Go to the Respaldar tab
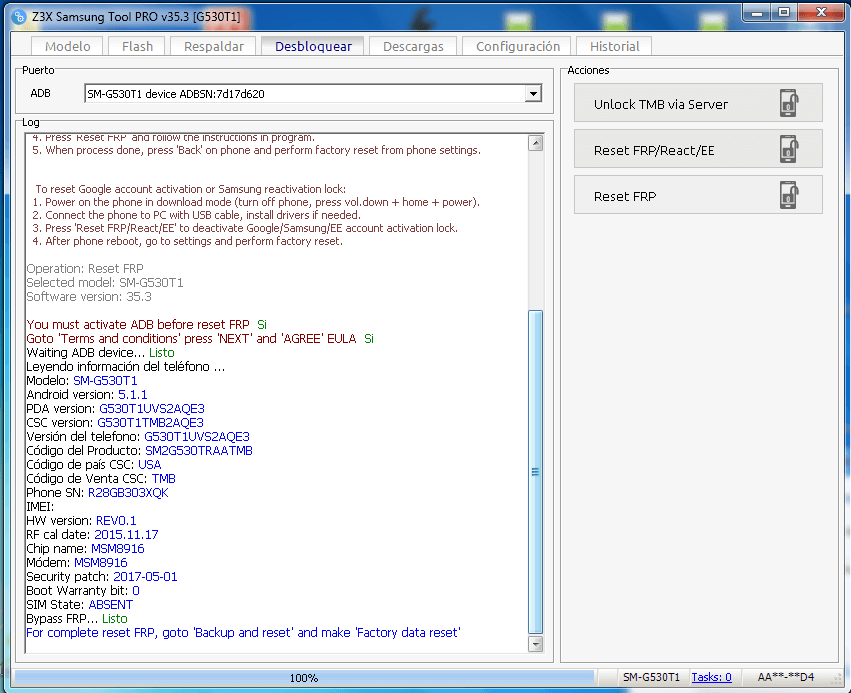Image resolution: width=851 pixels, height=693 pixels. 214,46
